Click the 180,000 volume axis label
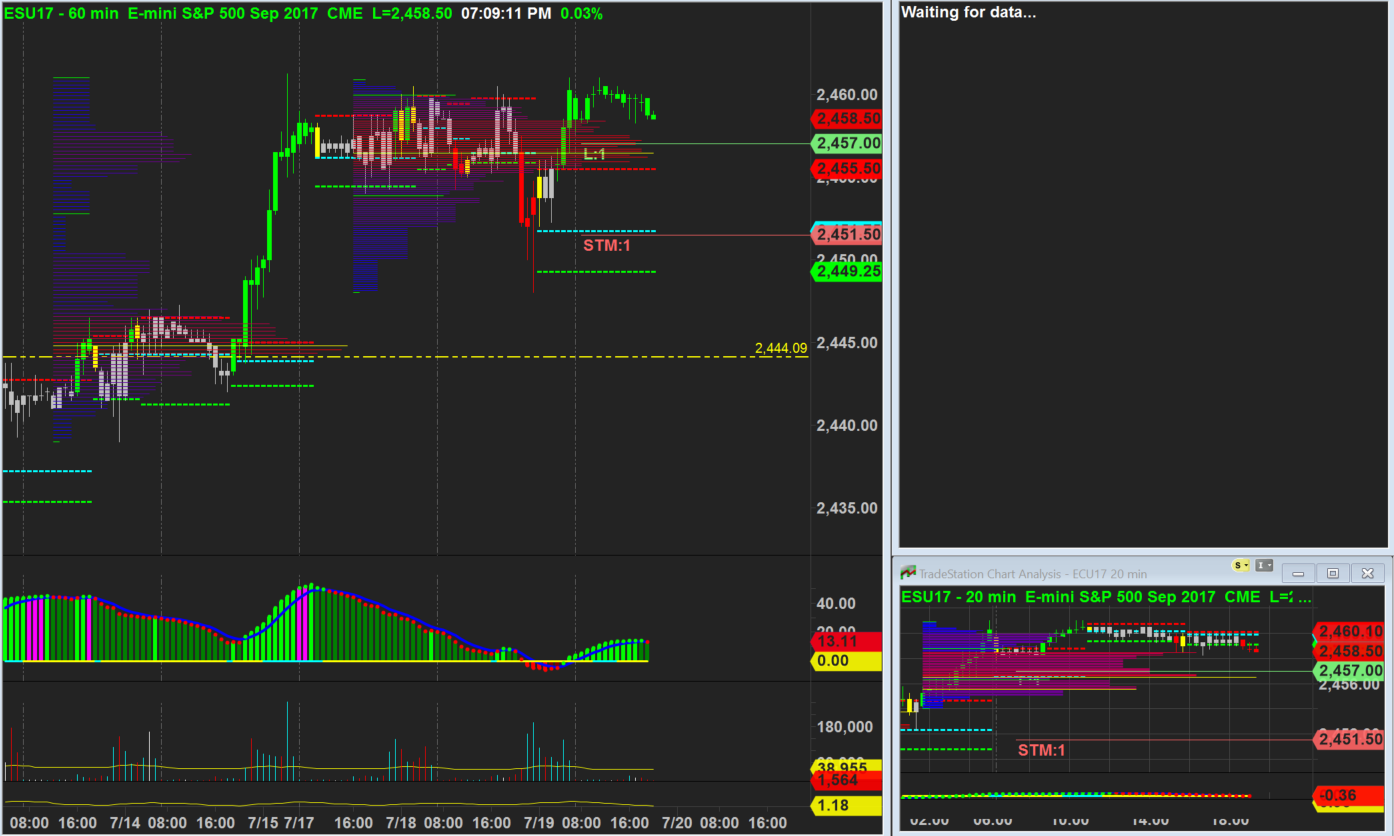 coord(844,726)
